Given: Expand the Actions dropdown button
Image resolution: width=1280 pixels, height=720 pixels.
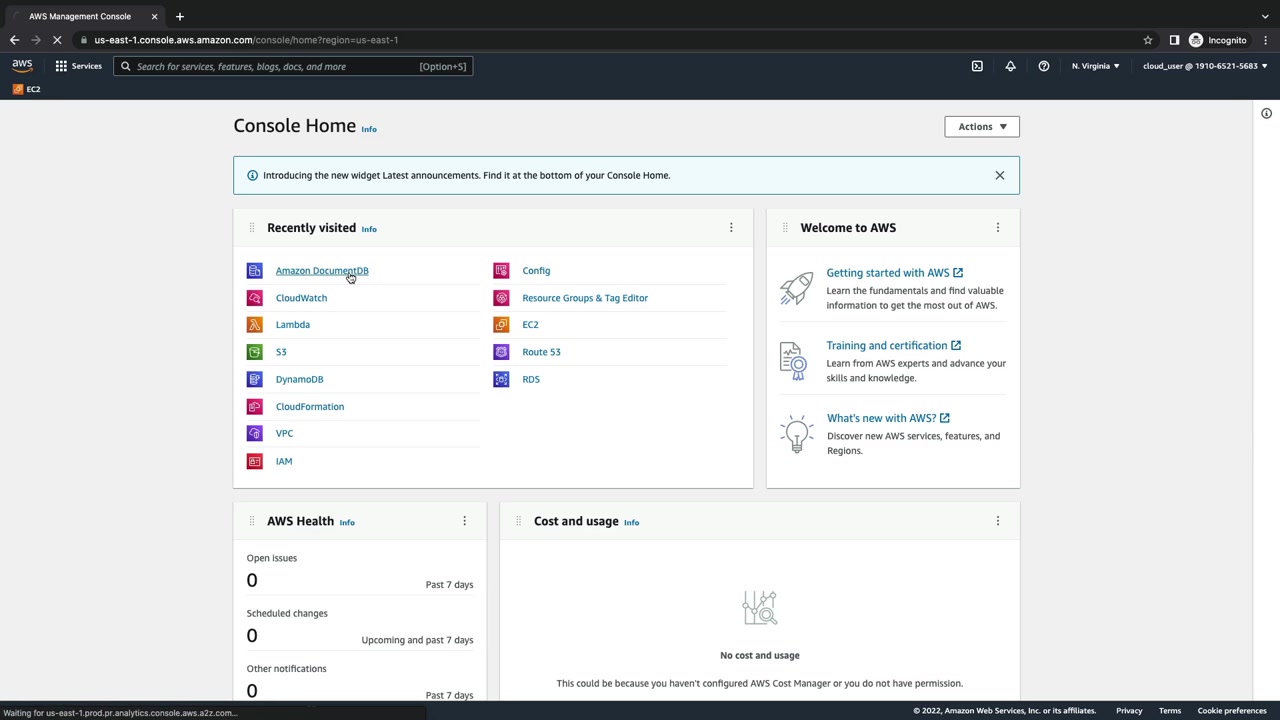Looking at the screenshot, I should pos(981,127).
